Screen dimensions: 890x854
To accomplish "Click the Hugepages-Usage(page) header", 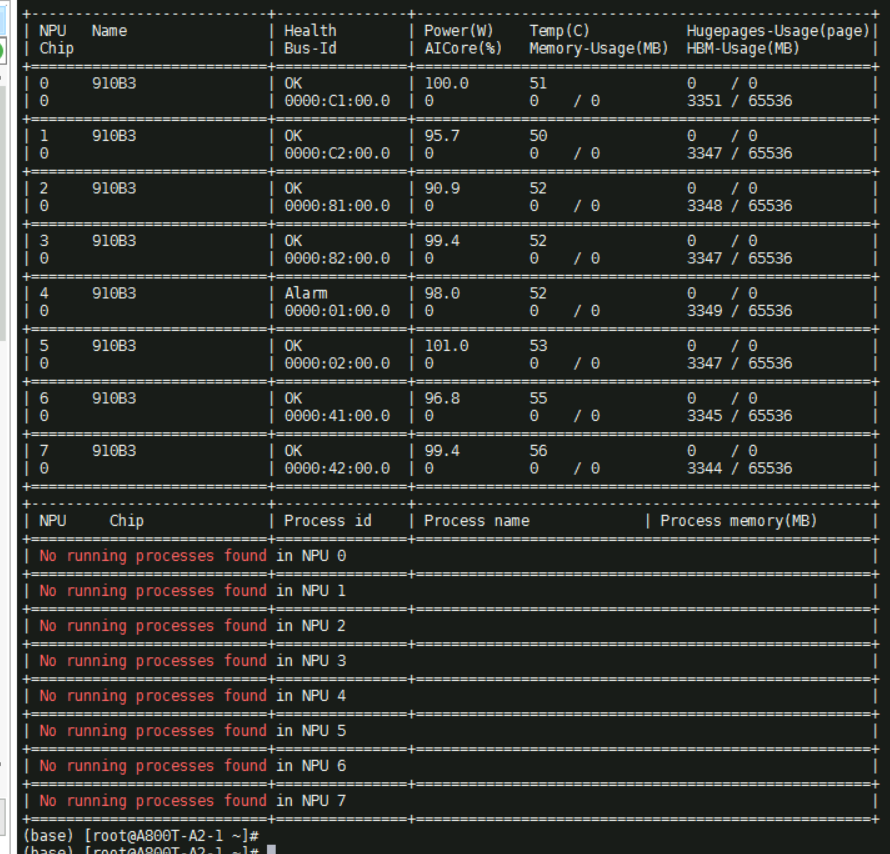I will (778, 31).
